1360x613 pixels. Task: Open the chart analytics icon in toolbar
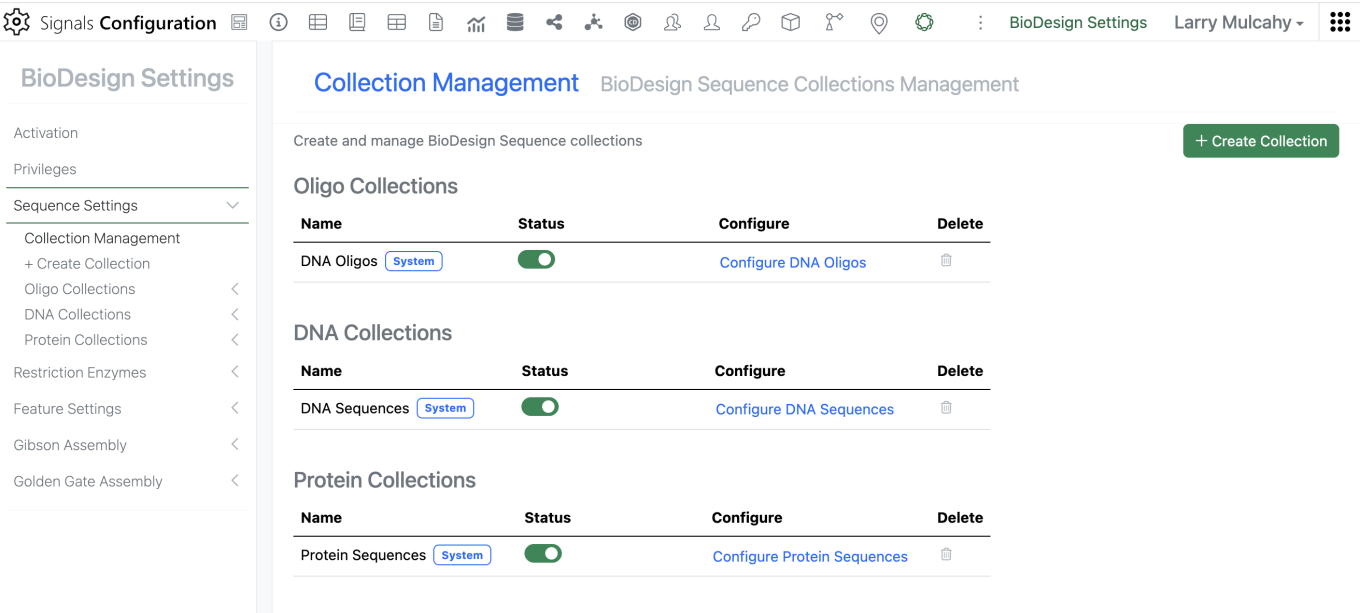(476, 22)
